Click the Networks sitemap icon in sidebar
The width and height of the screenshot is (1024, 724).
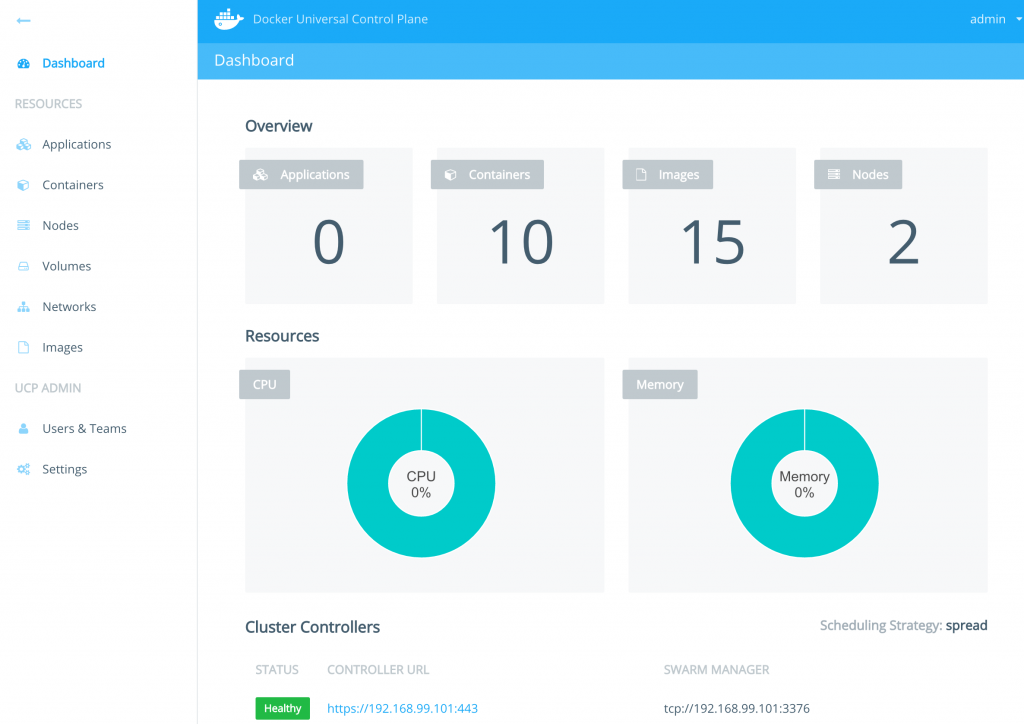[x=24, y=307]
